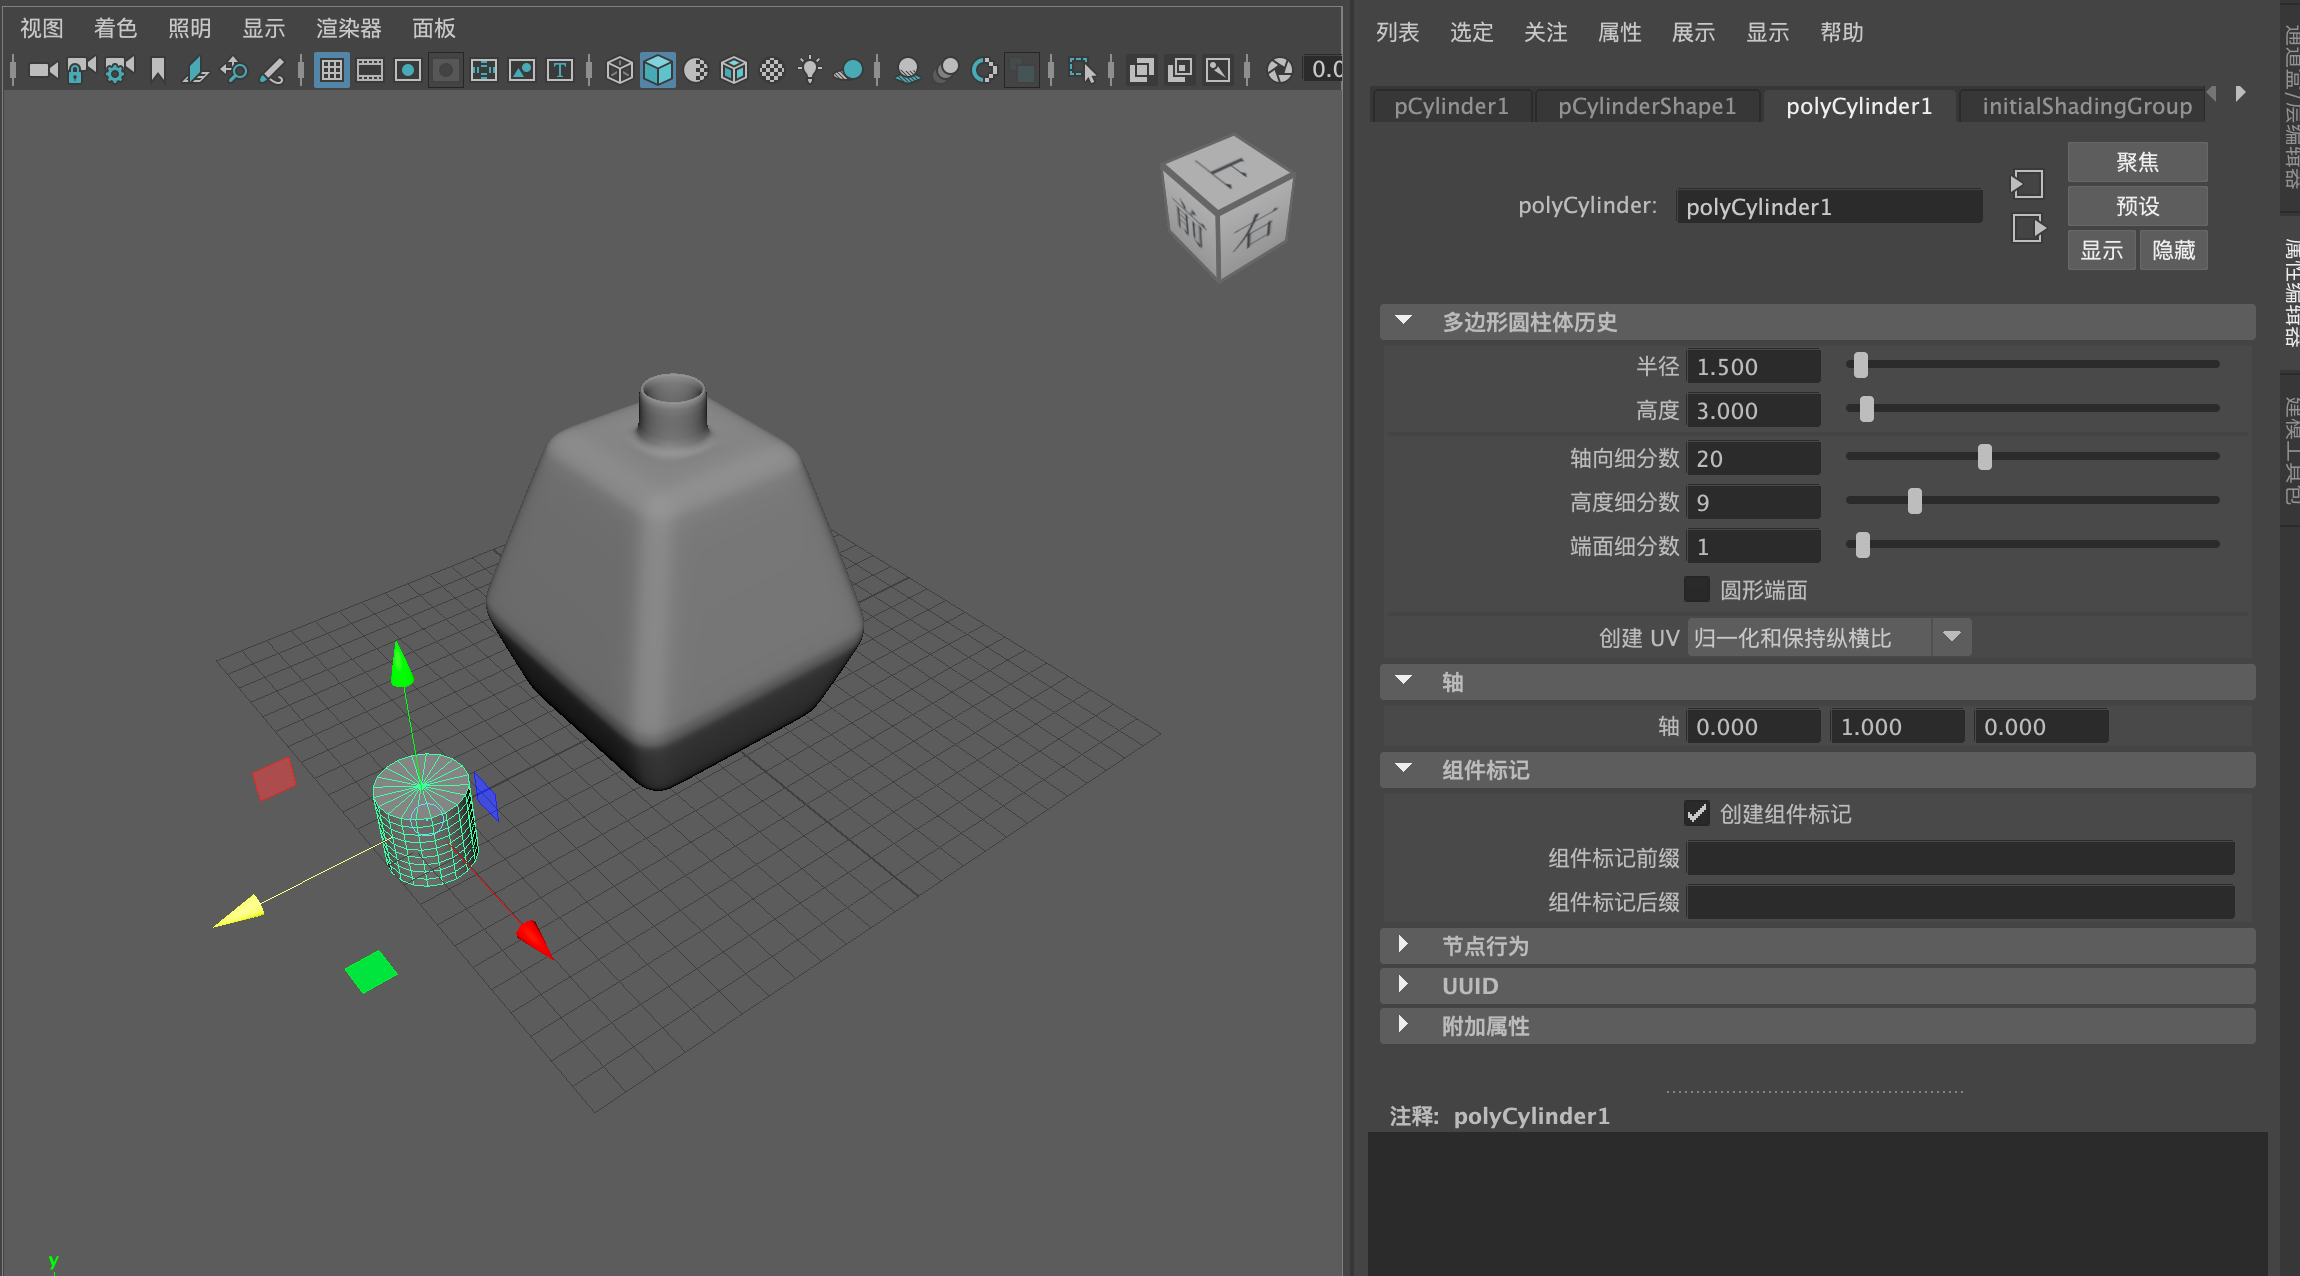2300x1276 pixels.
Task: Enable wireframe display cube icon
Action: [619, 70]
